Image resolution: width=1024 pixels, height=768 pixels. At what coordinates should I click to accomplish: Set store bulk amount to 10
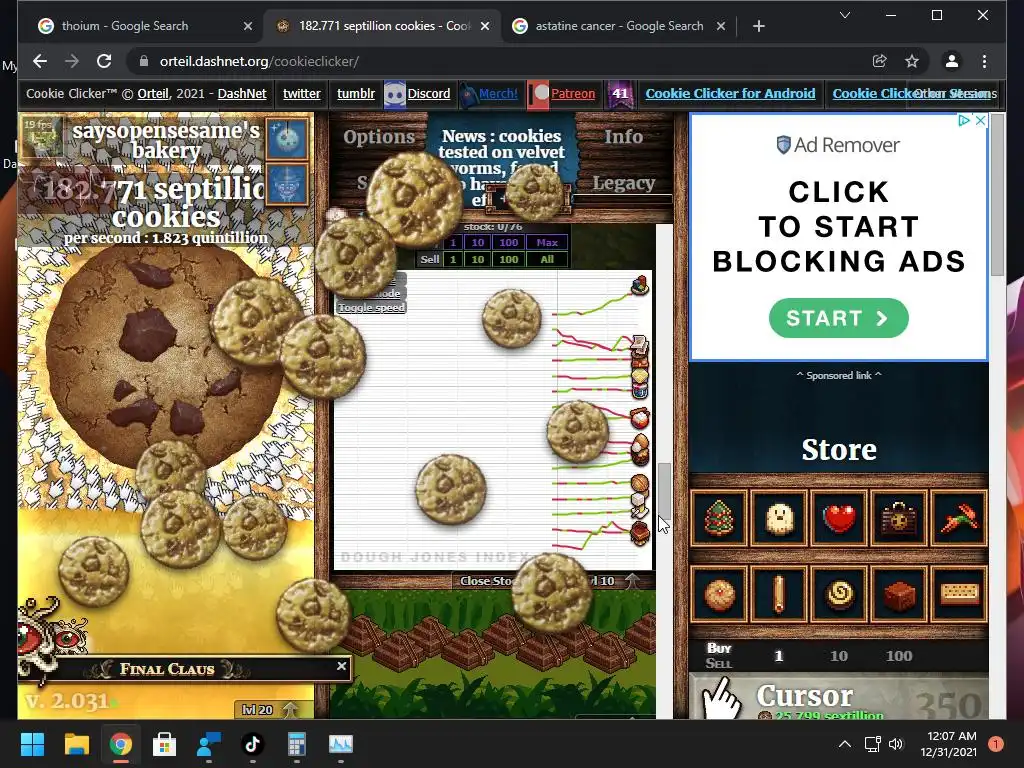pos(839,656)
